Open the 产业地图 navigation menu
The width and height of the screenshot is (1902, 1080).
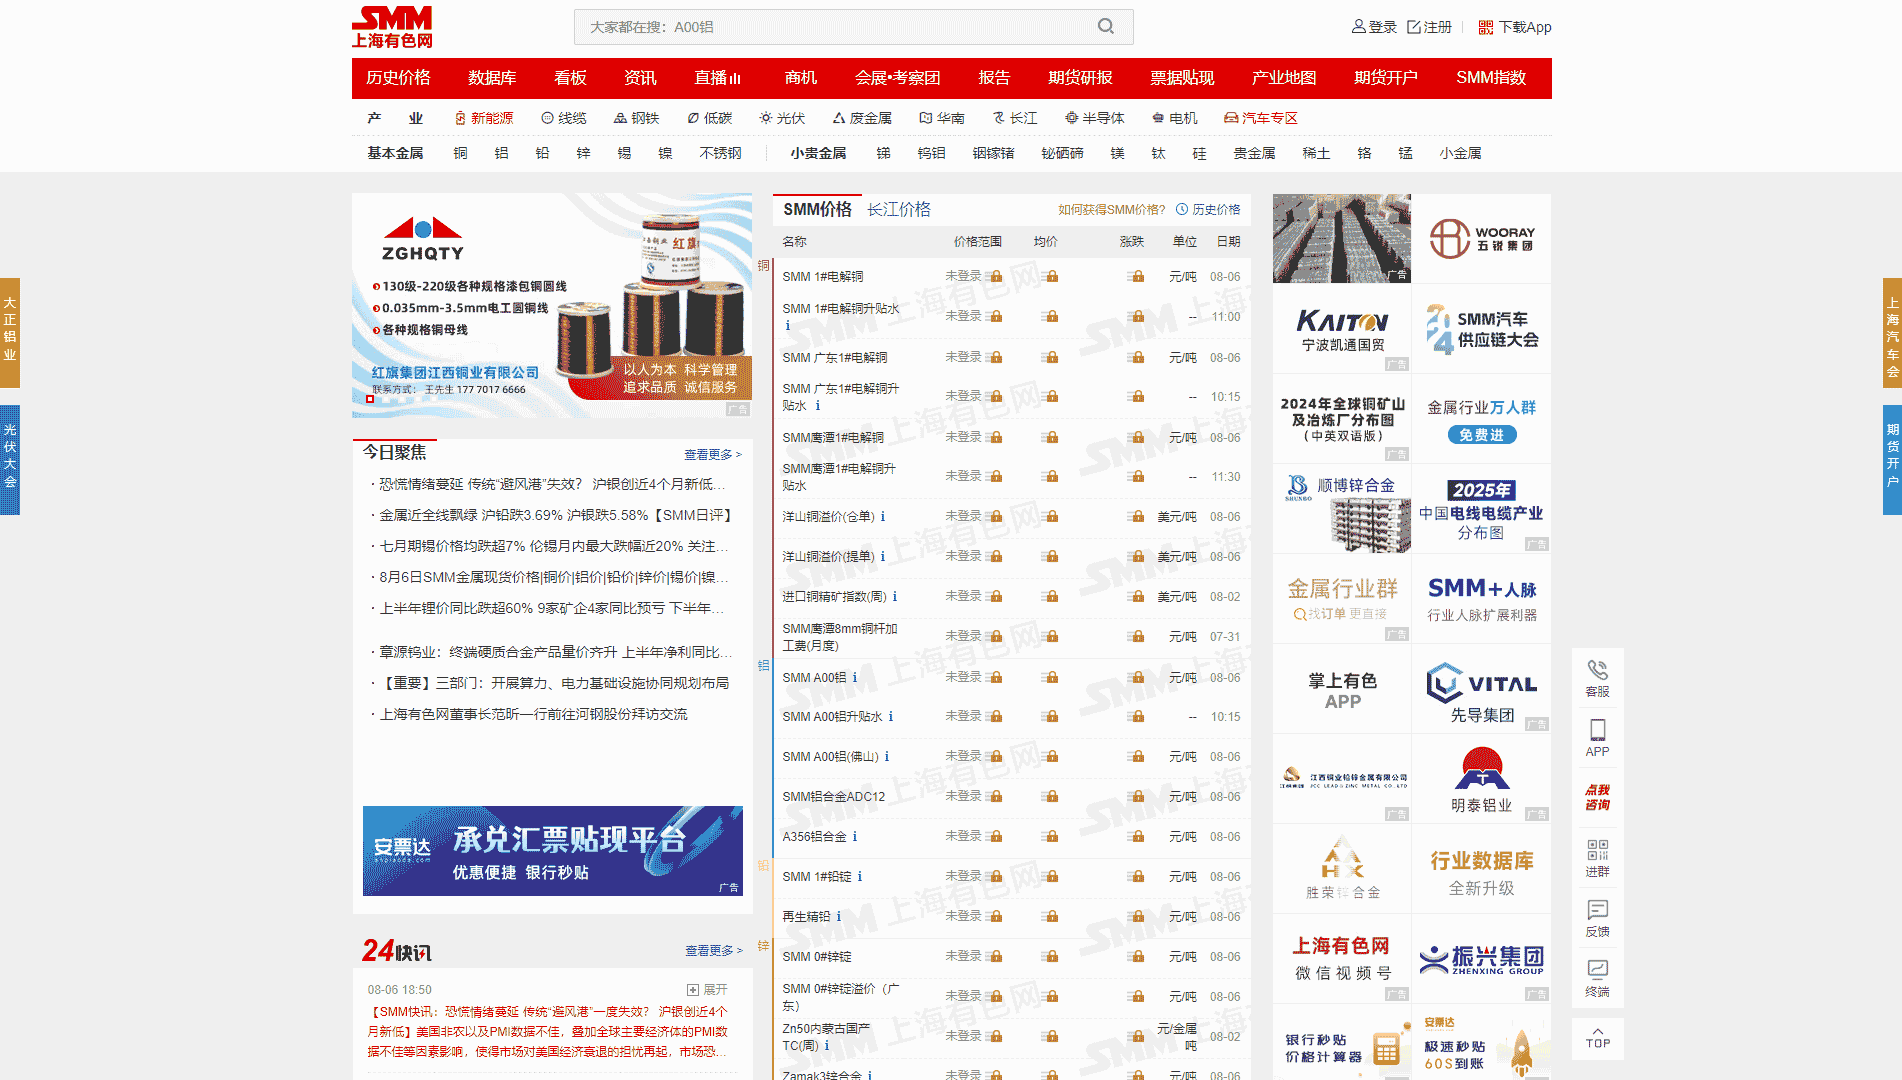(x=1284, y=78)
